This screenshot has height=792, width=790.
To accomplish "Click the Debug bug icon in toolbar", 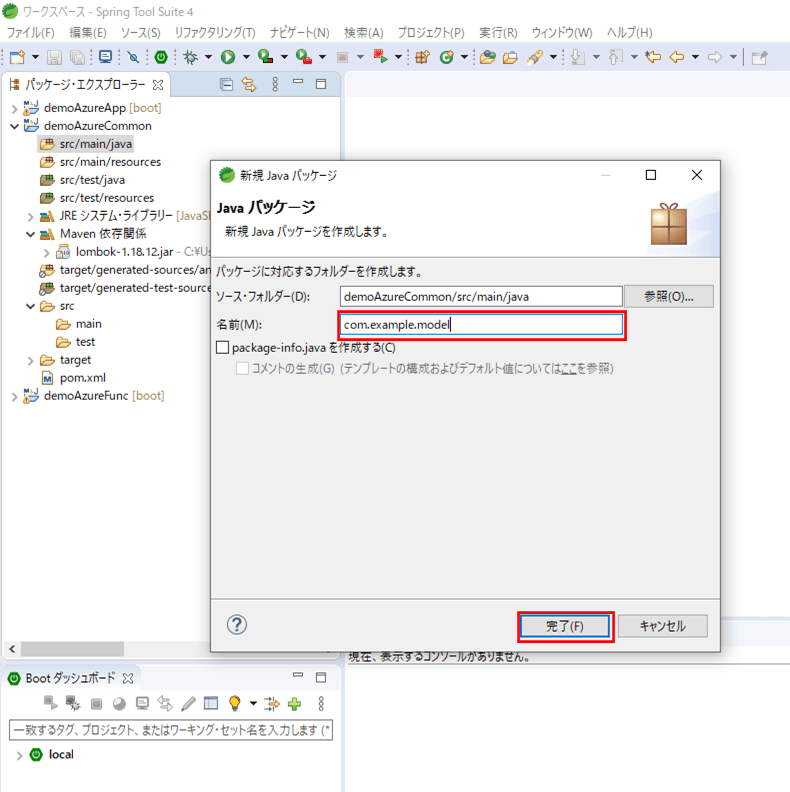I will click(x=191, y=57).
